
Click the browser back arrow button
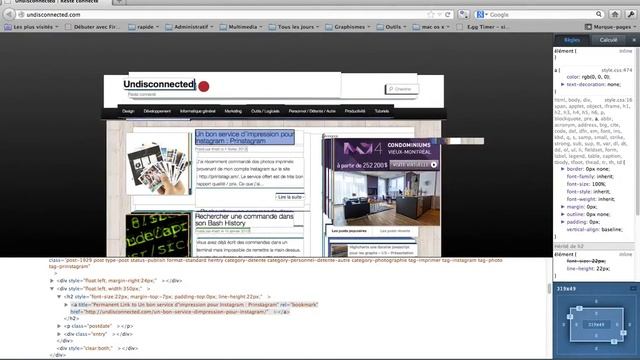tap(9, 14)
